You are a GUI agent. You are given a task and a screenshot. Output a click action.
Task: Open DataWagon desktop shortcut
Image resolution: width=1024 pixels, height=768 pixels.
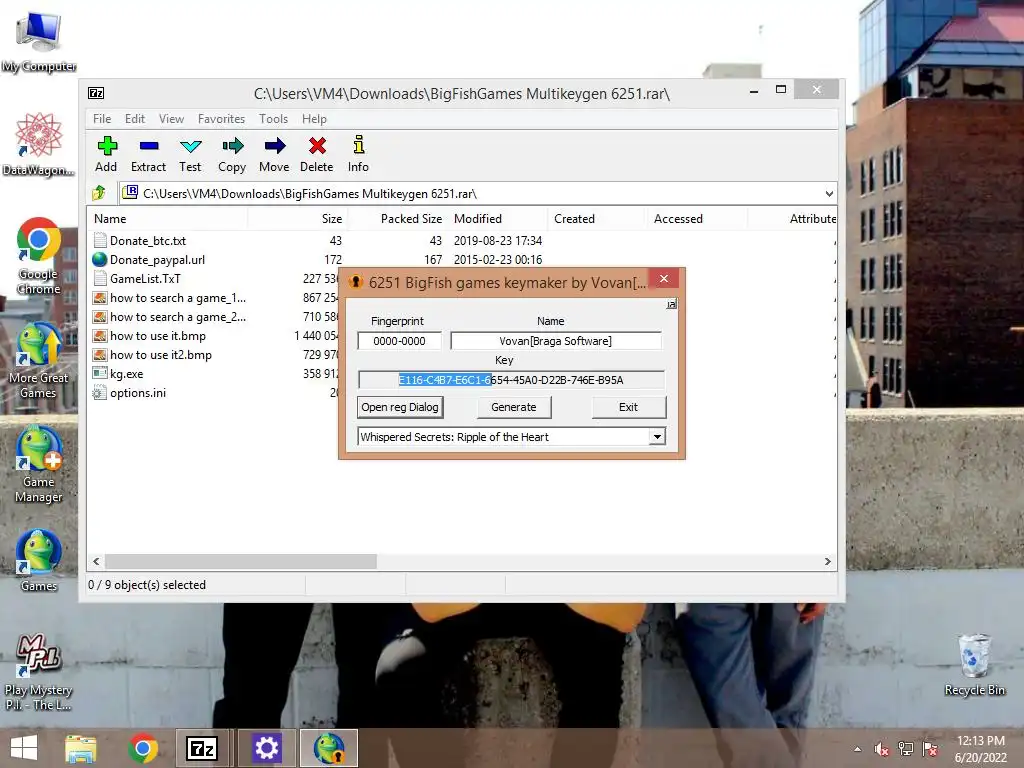tap(39, 144)
